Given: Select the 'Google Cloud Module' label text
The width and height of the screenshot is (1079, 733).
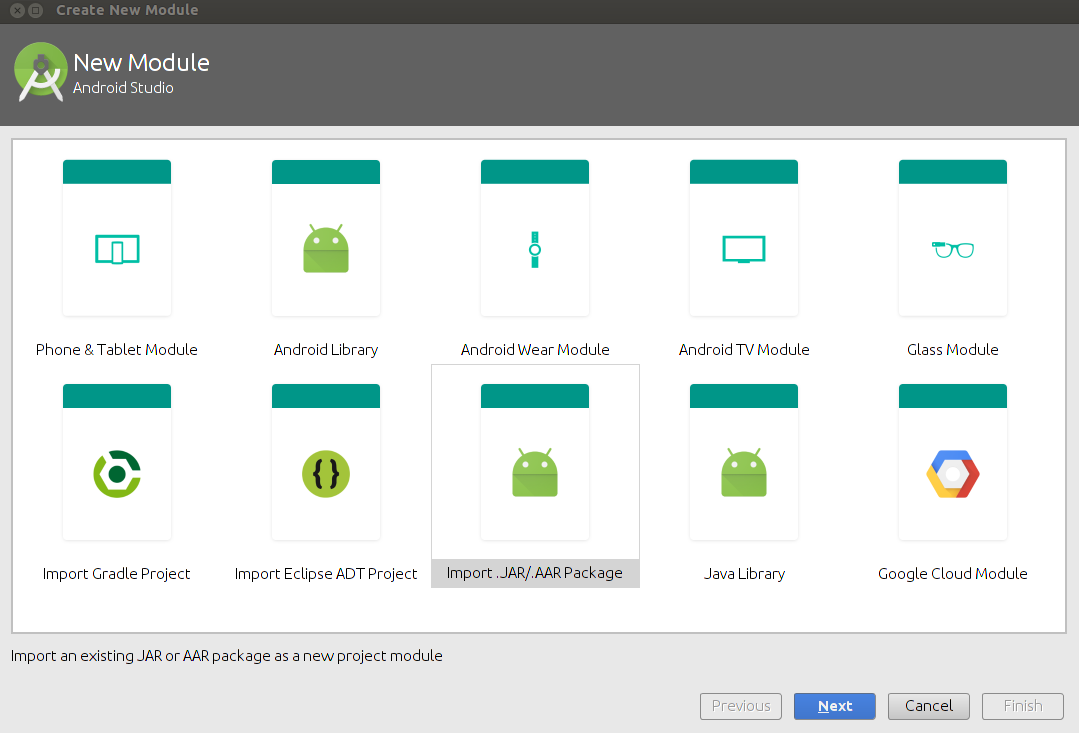Looking at the screenshot, I should tap(953, 574).
